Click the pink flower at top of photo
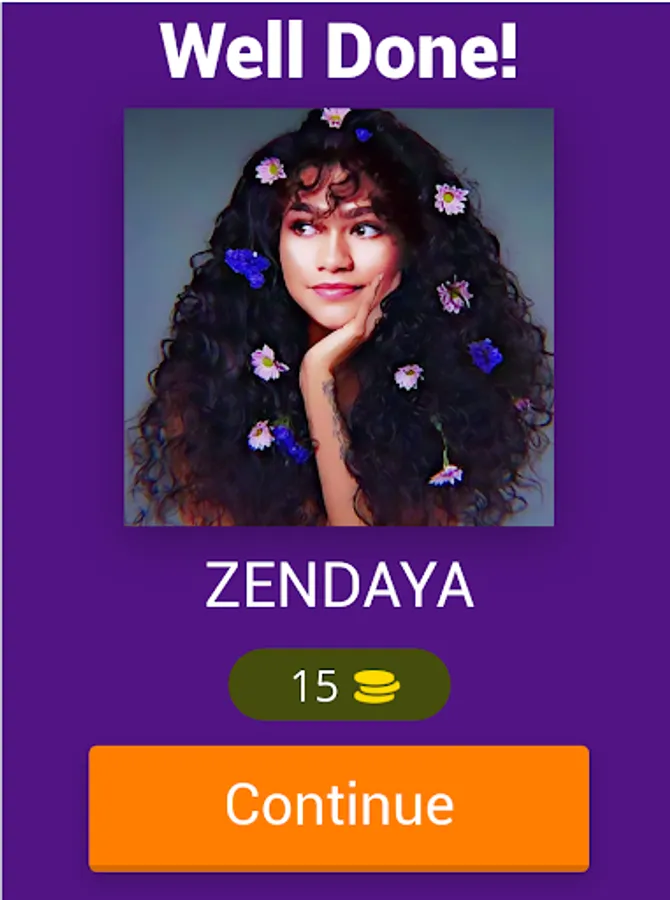The image size is (670, 900). 335,117
